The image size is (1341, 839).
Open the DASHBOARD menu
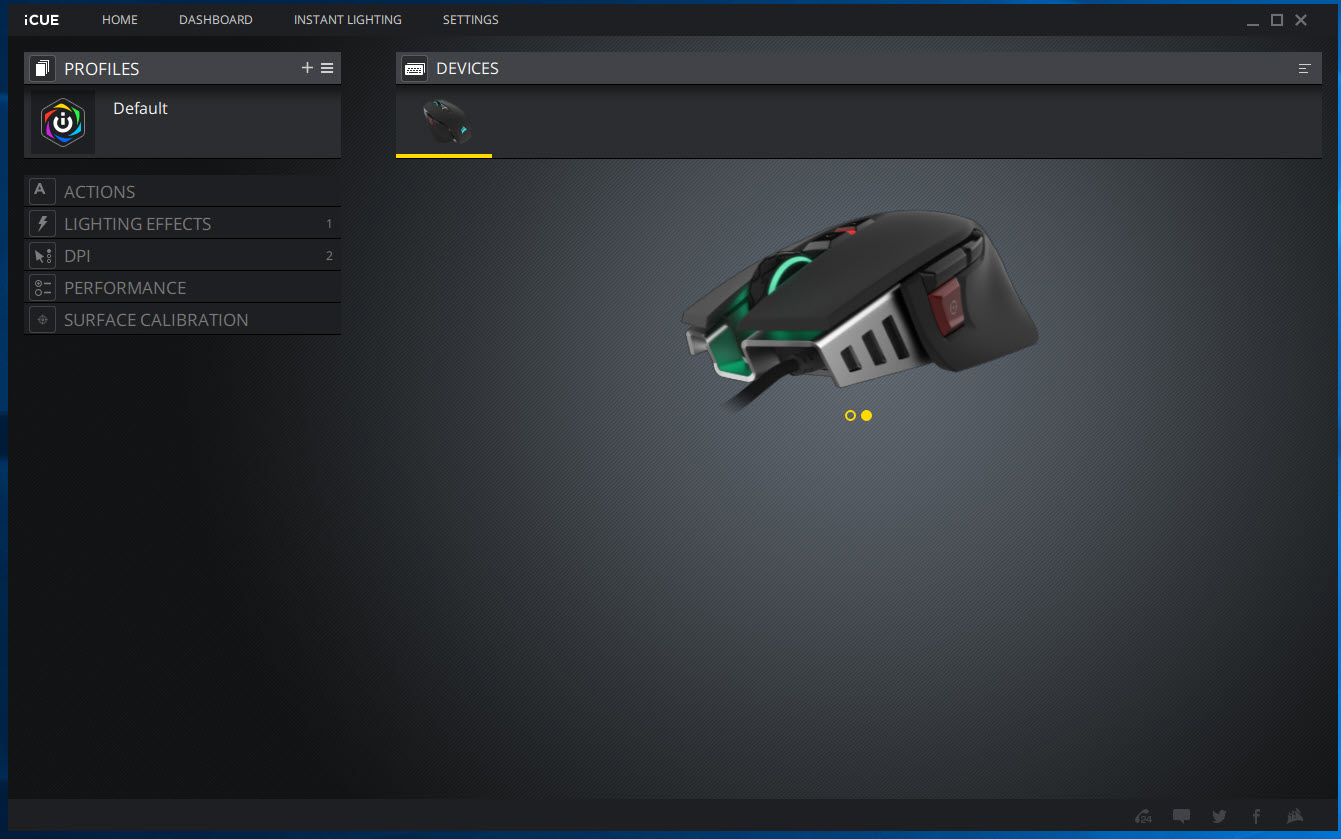coord(216,20)
